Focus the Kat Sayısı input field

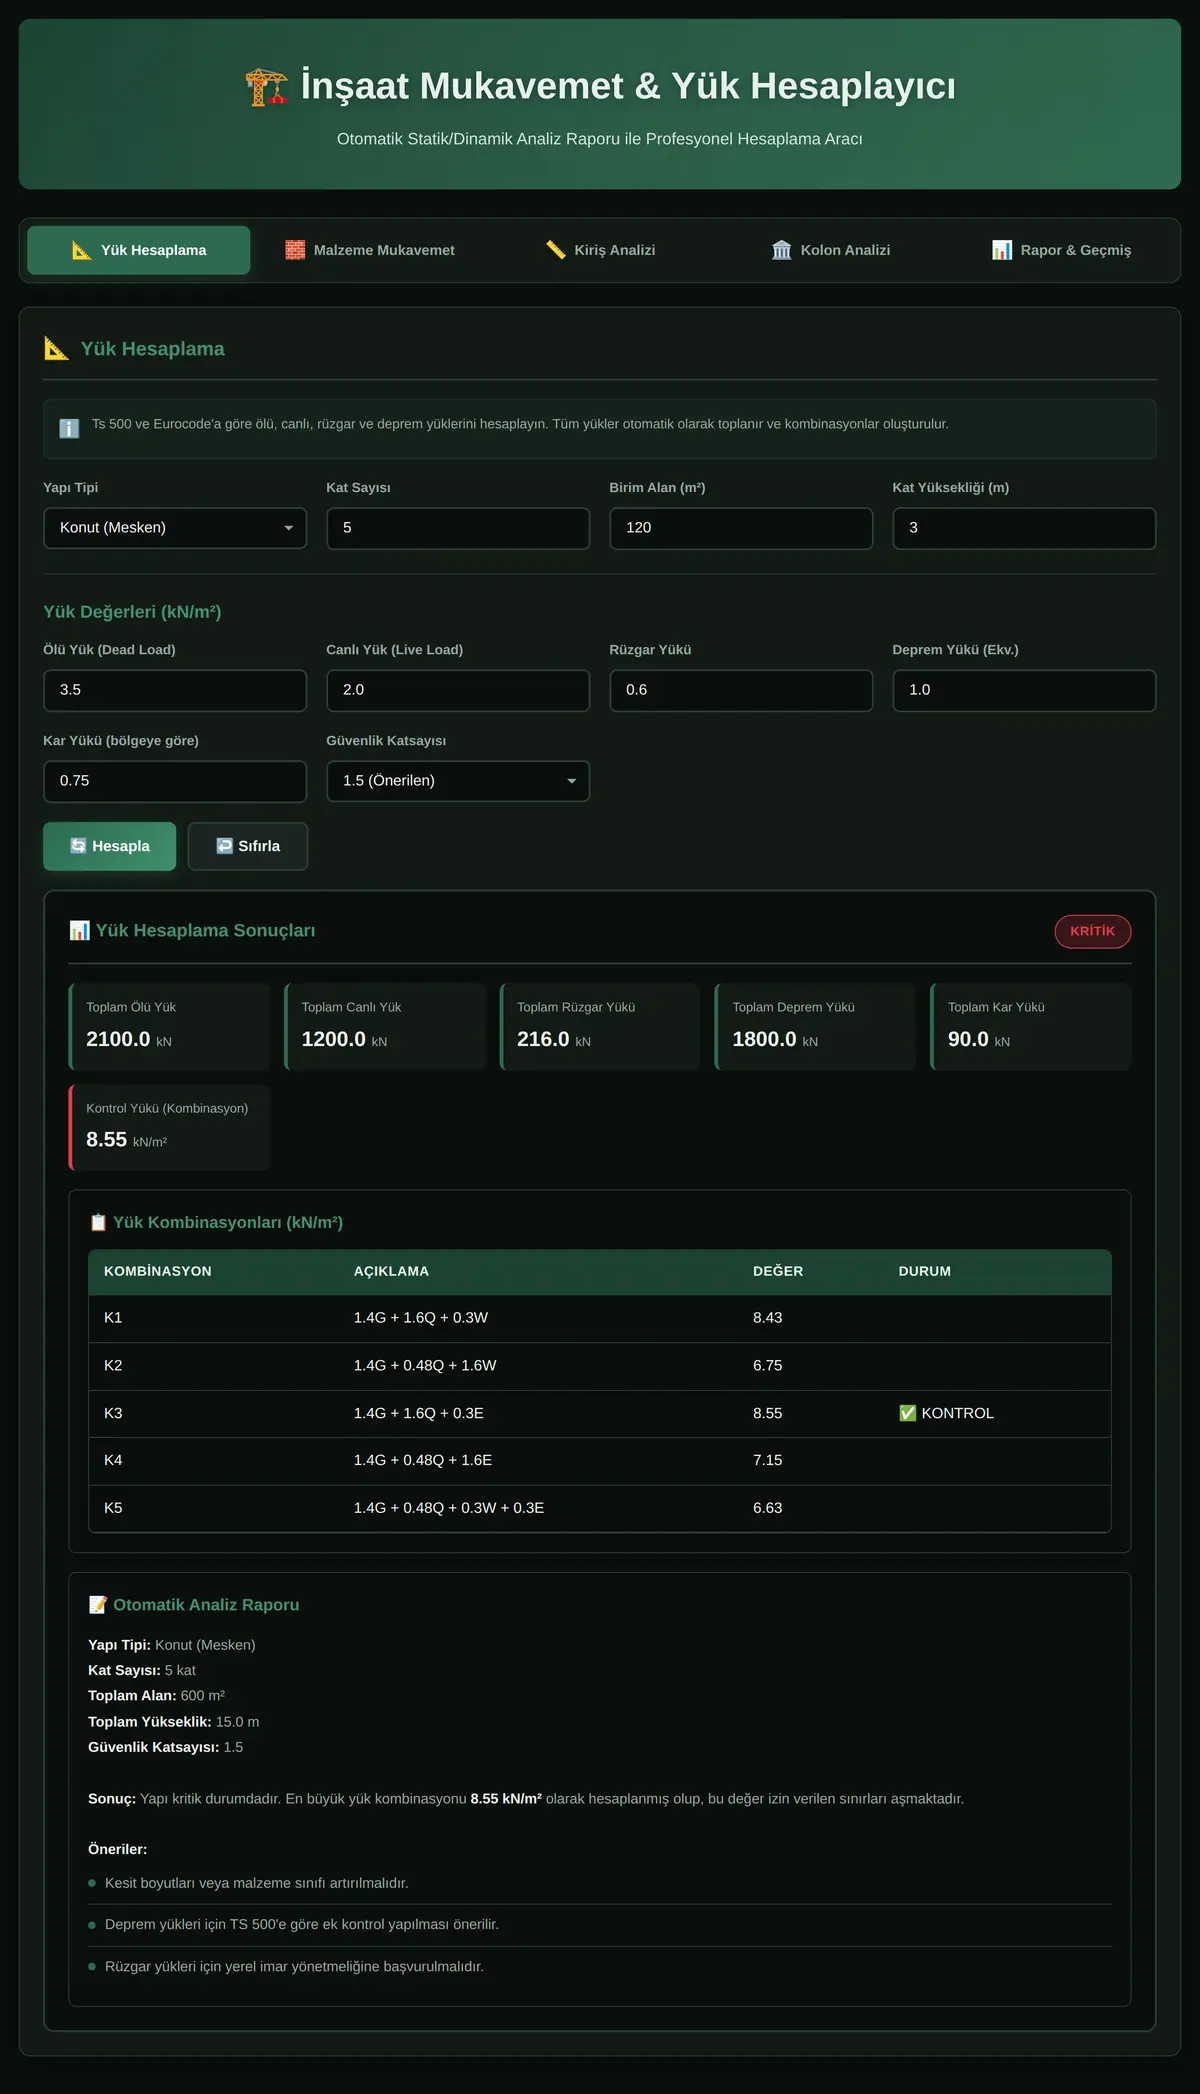[458, 528]
